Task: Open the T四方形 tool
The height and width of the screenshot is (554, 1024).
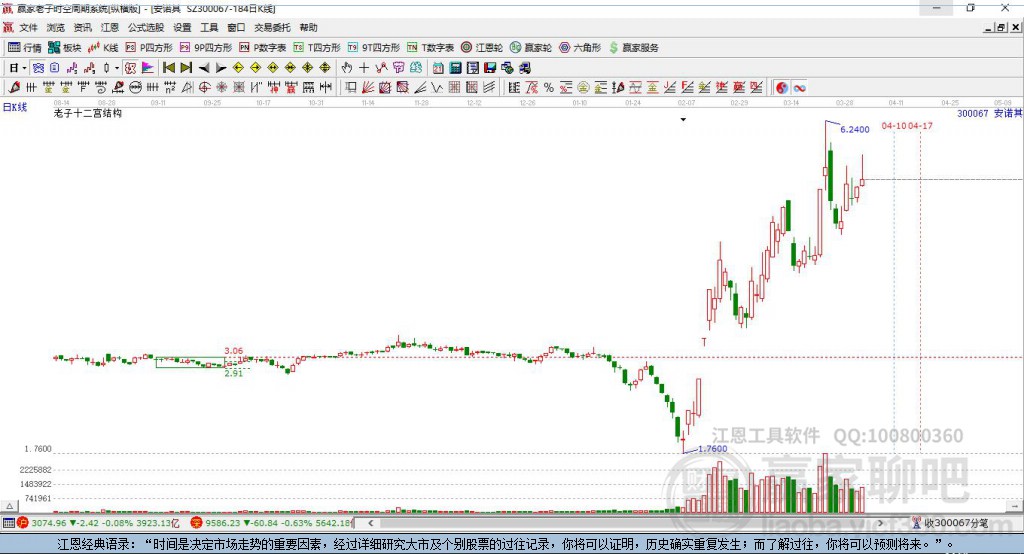Action: (x=317, y=48)
